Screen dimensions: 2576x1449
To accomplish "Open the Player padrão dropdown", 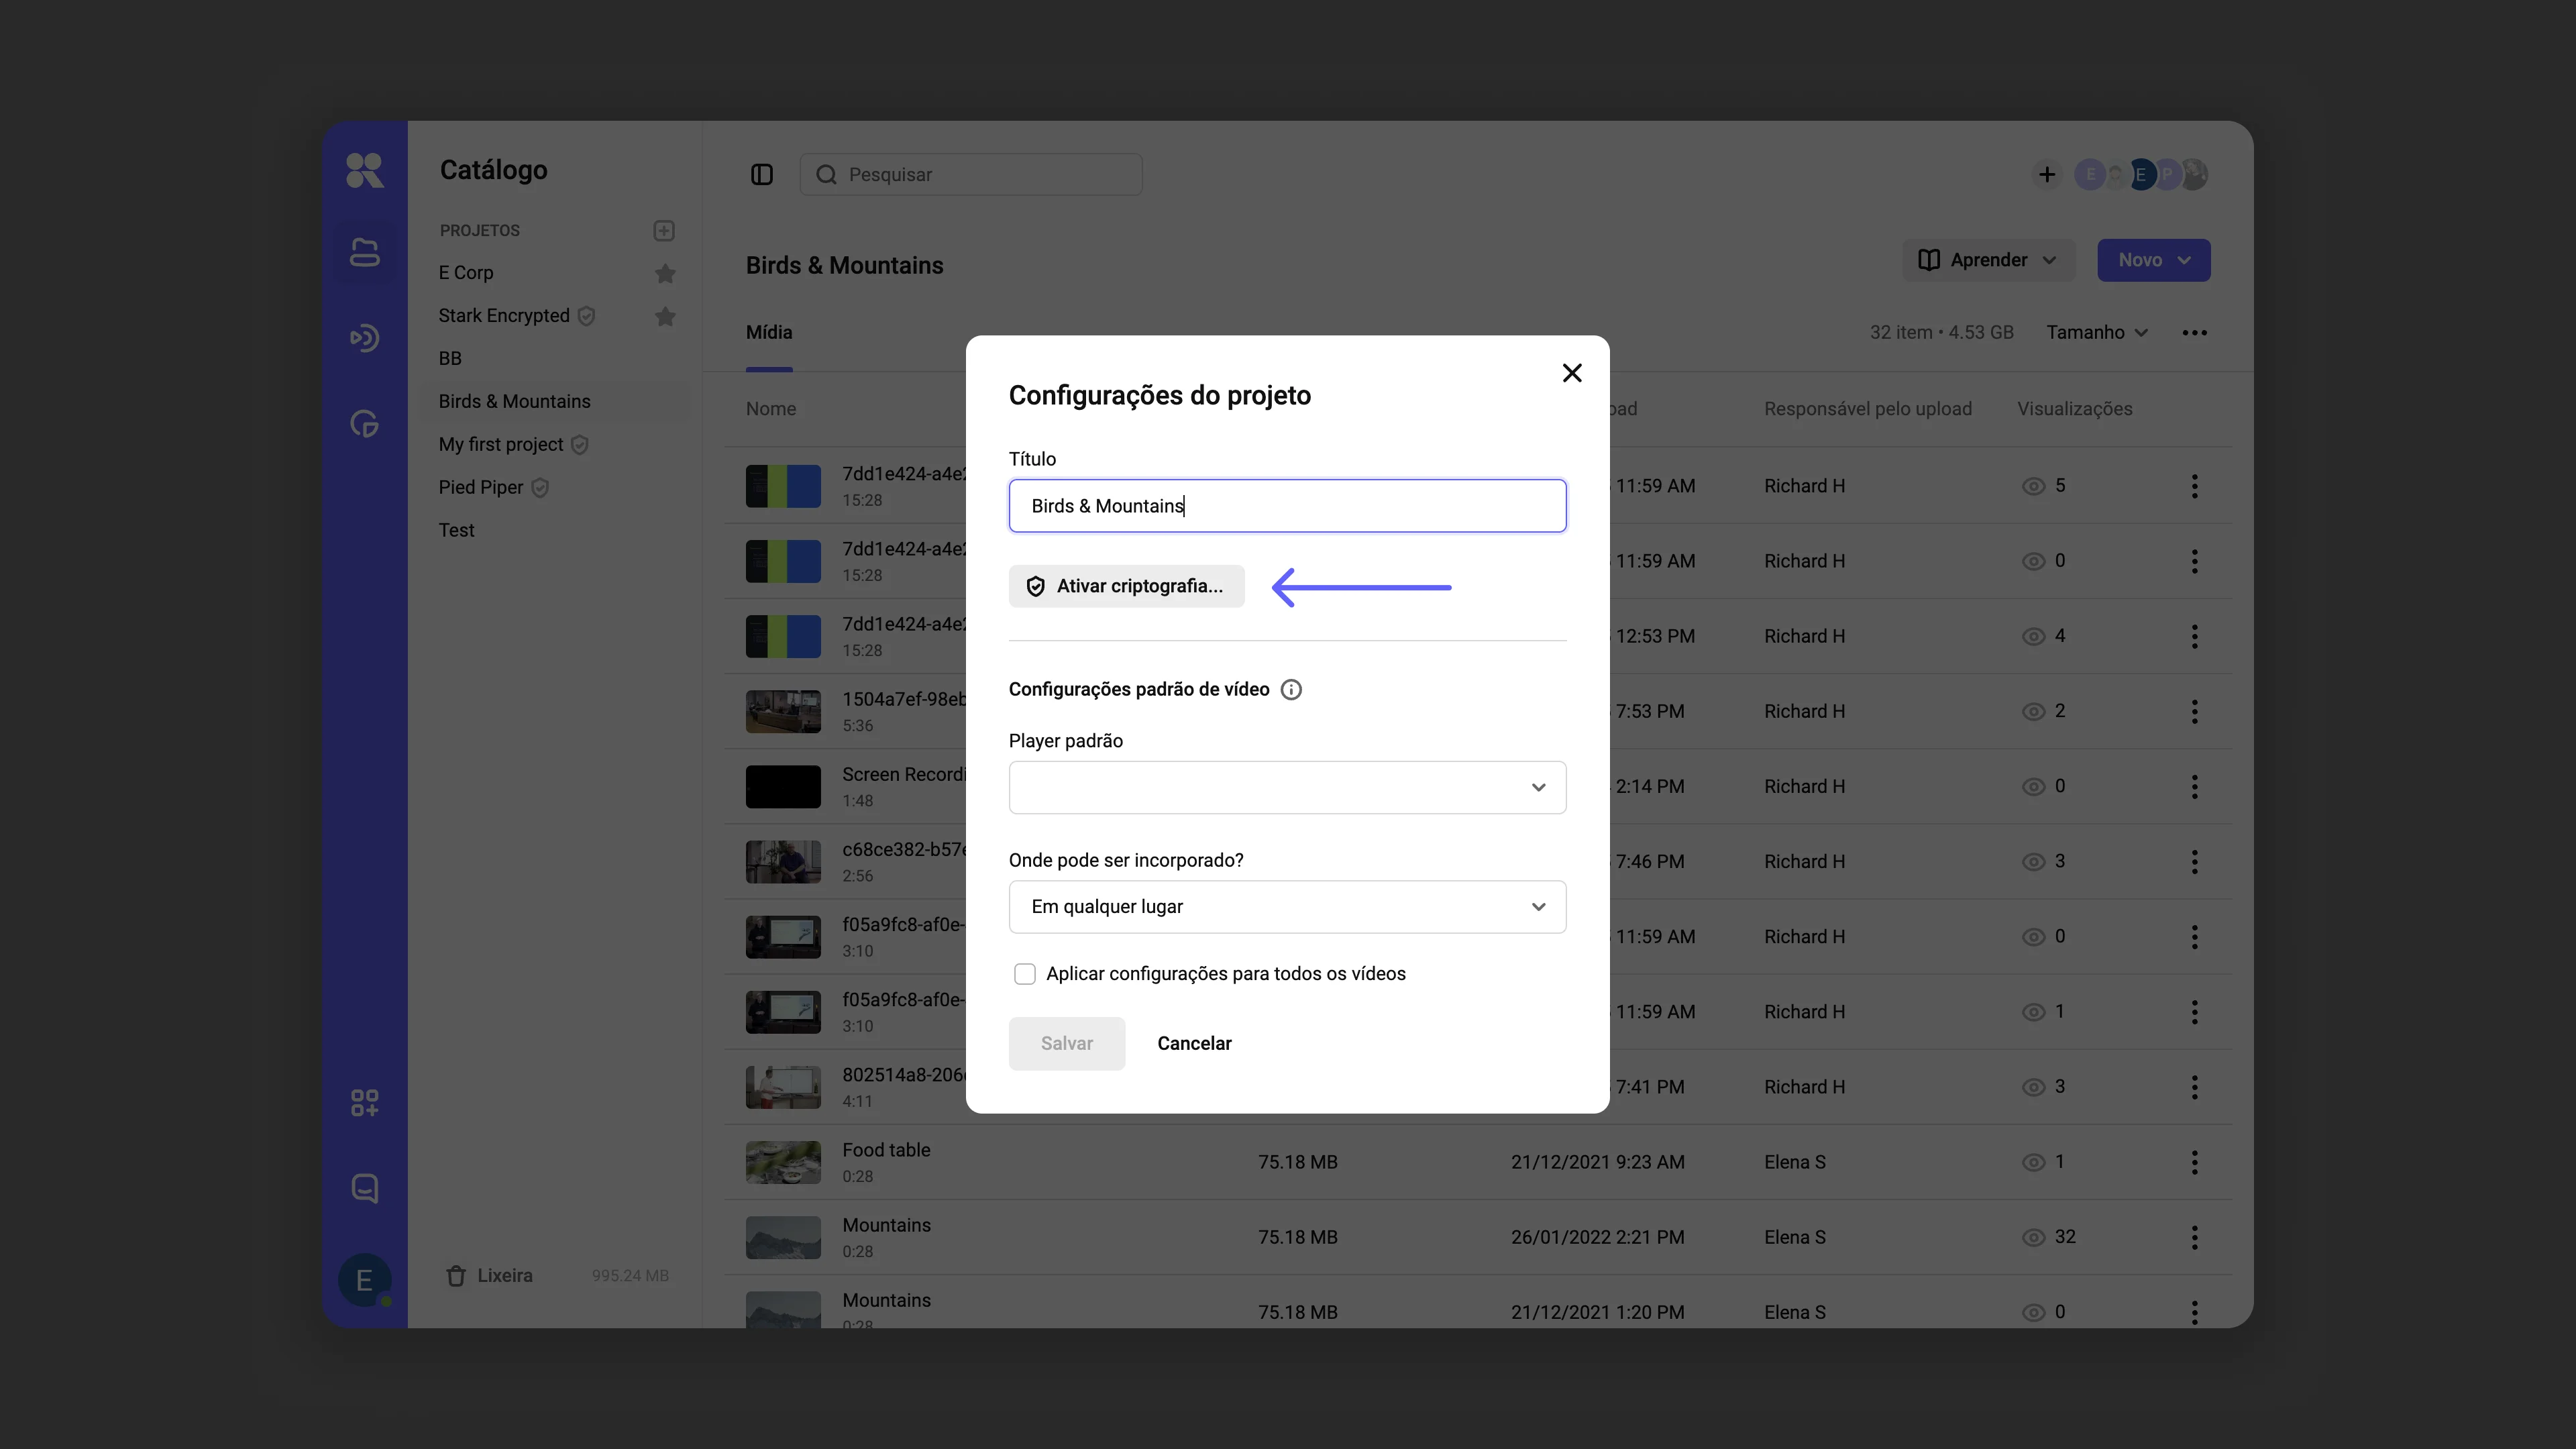I will 1287,788.
